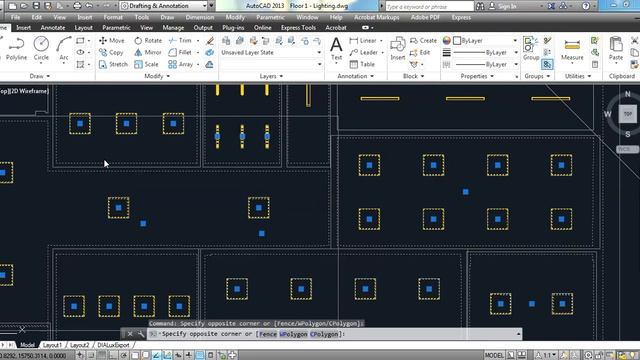The width and height of the screenshot is (640, 360).
Task: Open the Tools menu
Action: pyautogui.click(x=142, y=18)
